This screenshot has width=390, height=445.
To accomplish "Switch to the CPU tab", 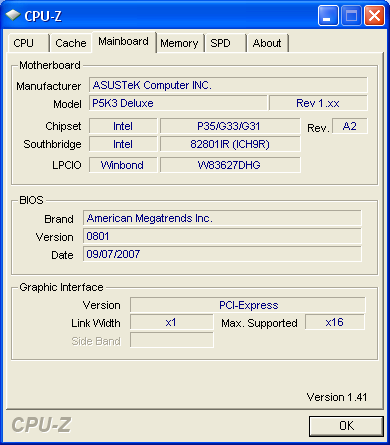I will [29, 43].
